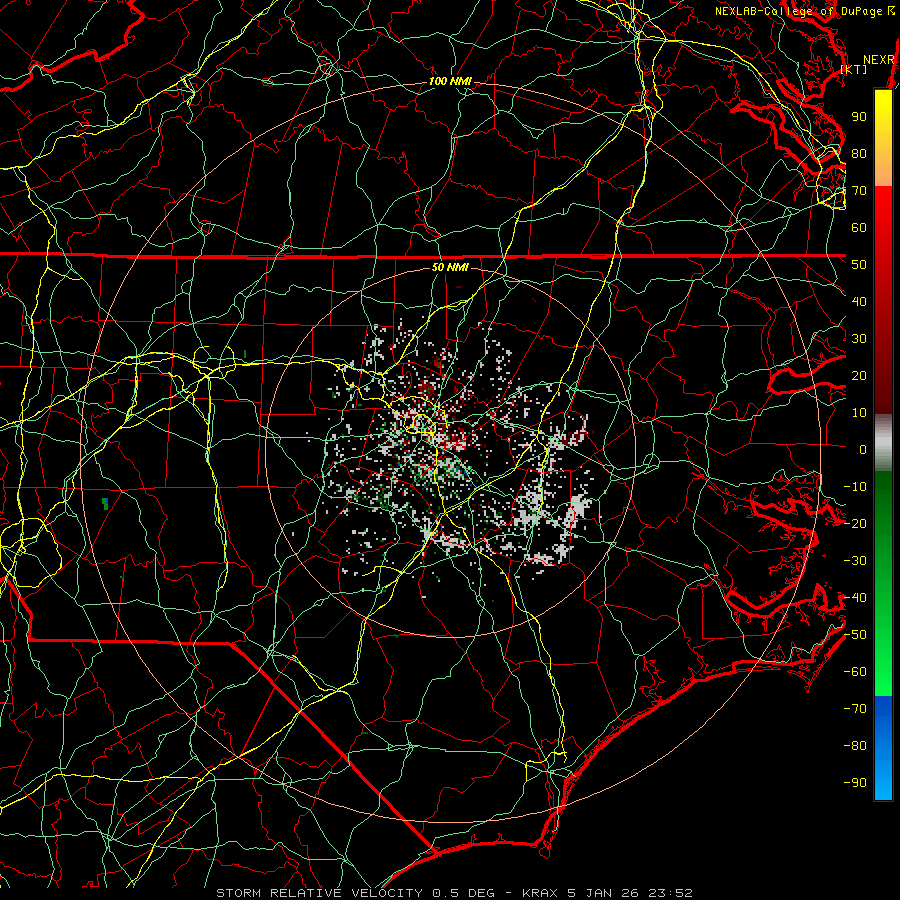Click the -70 scale value
900x900 pixels.
pos(855,709)
